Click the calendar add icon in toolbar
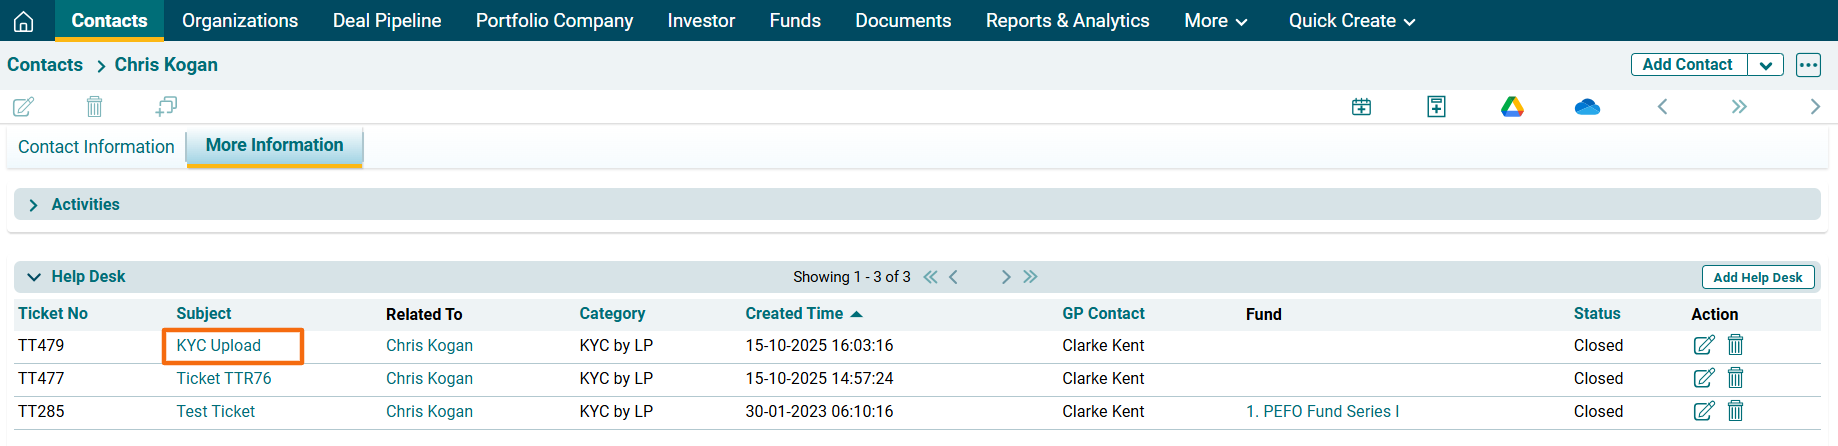1838x446 pixels. tap(1361, 106)
